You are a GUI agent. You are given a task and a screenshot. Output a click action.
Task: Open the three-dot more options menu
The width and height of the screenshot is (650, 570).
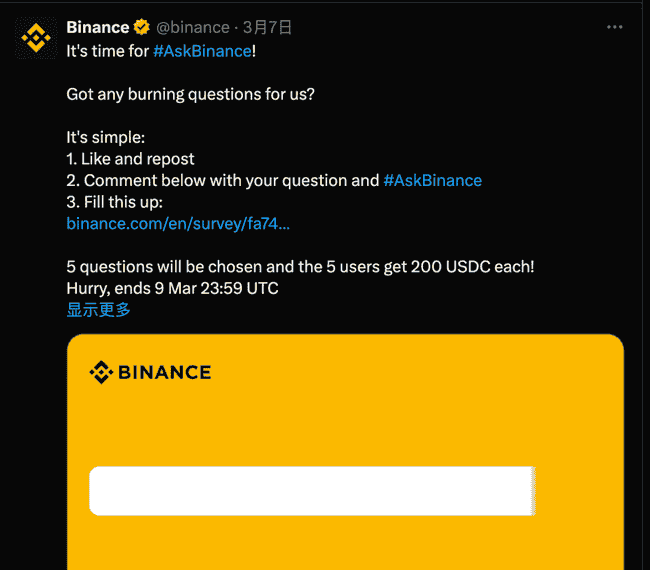coord(614,27)
